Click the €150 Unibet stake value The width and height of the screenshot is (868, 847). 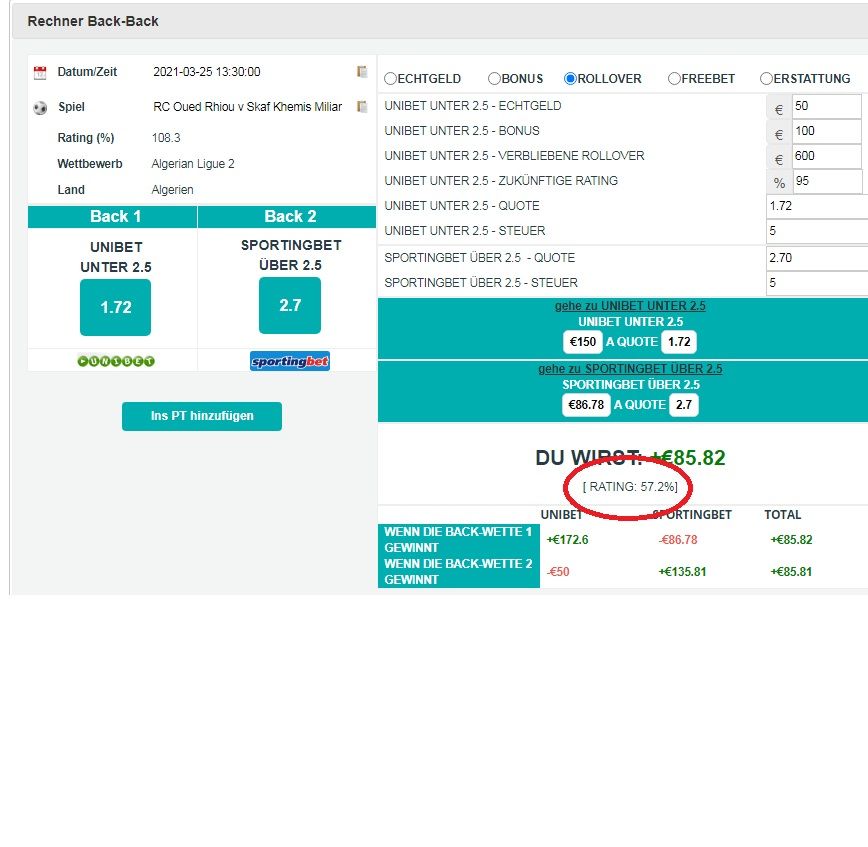point(582,342)
